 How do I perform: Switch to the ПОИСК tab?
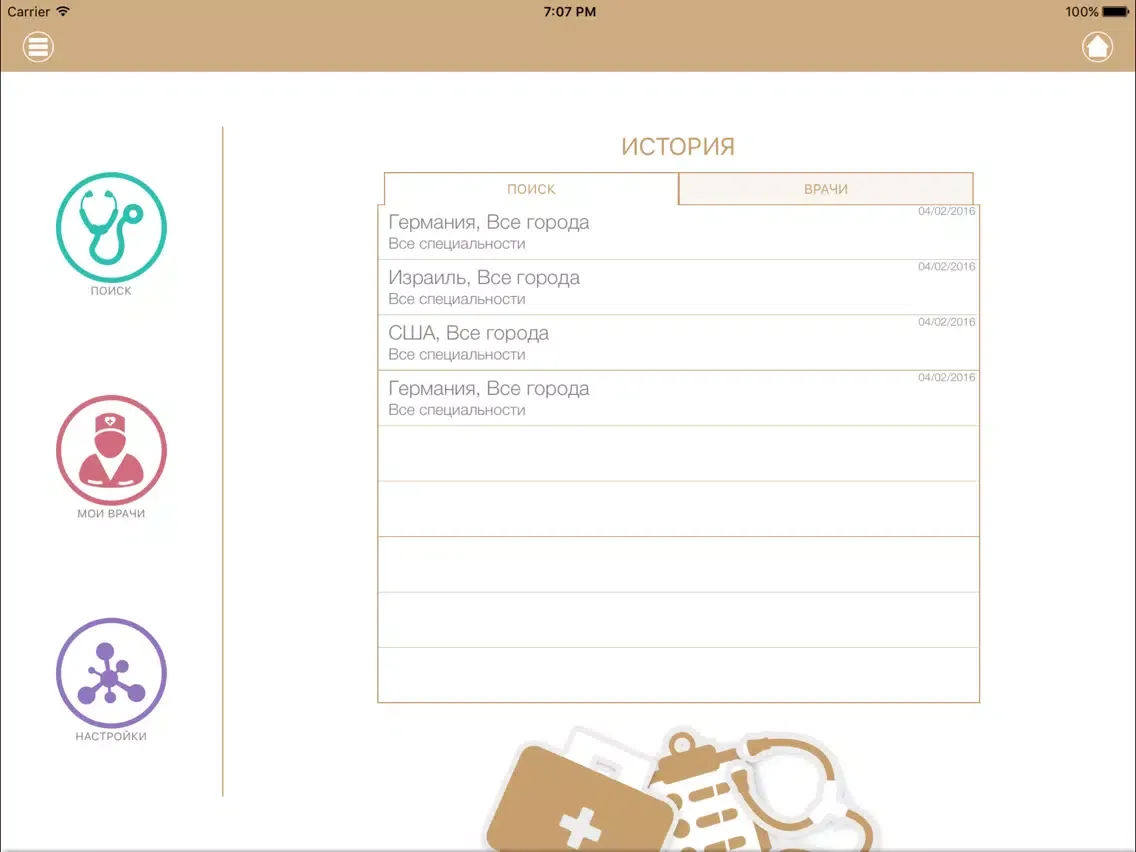point(531,189)
